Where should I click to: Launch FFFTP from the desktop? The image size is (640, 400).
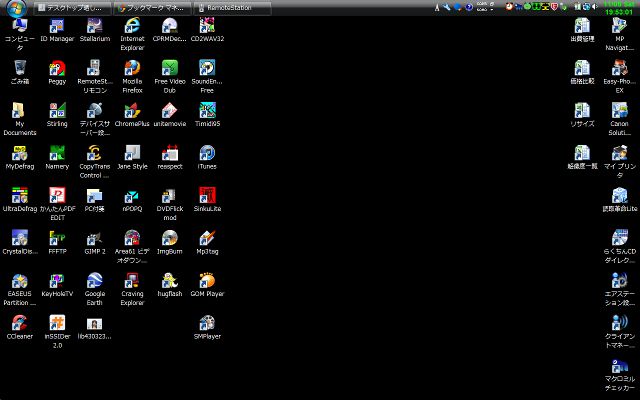tap(57, 243)
